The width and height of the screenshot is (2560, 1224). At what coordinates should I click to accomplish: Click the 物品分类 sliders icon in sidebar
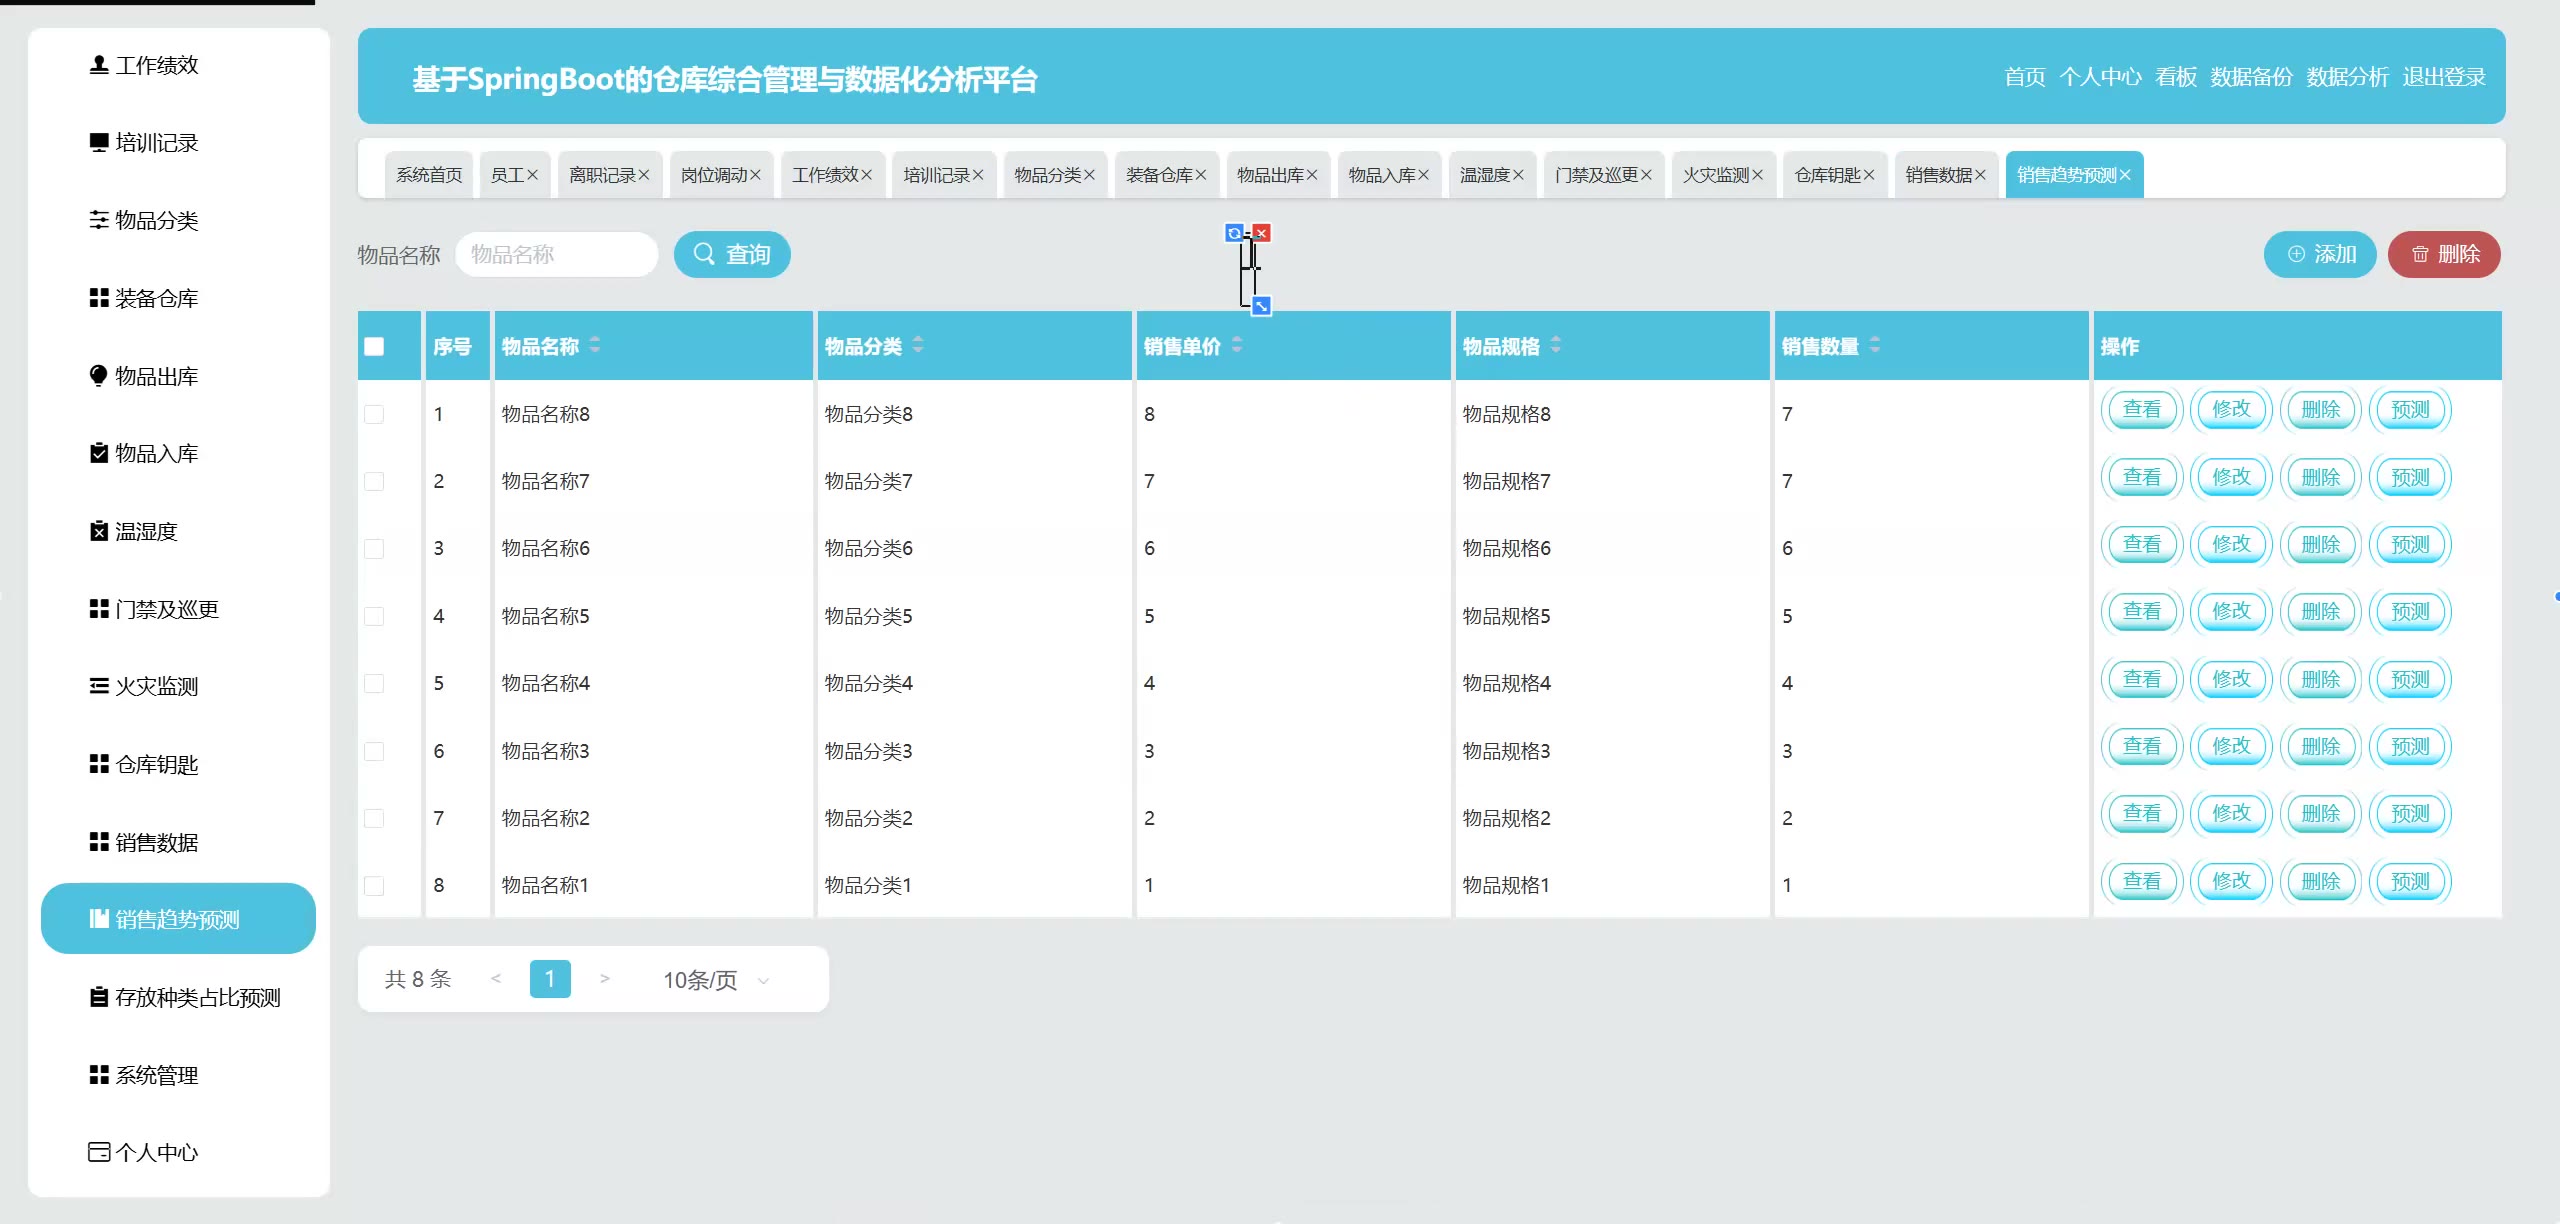pyautogui.click(x=98, y=220)
